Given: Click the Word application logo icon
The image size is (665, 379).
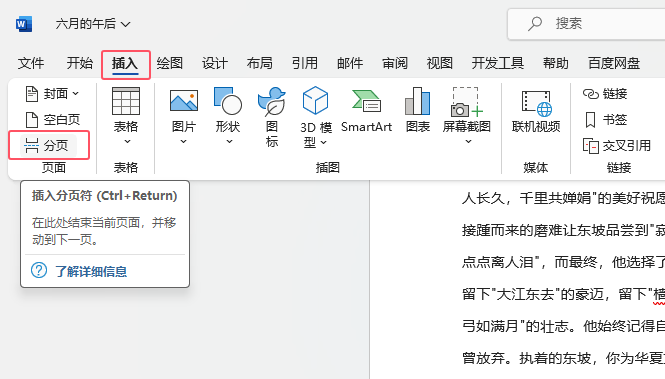Looking at the screenshot, I should pyautogui.click(x=24, y=24).
